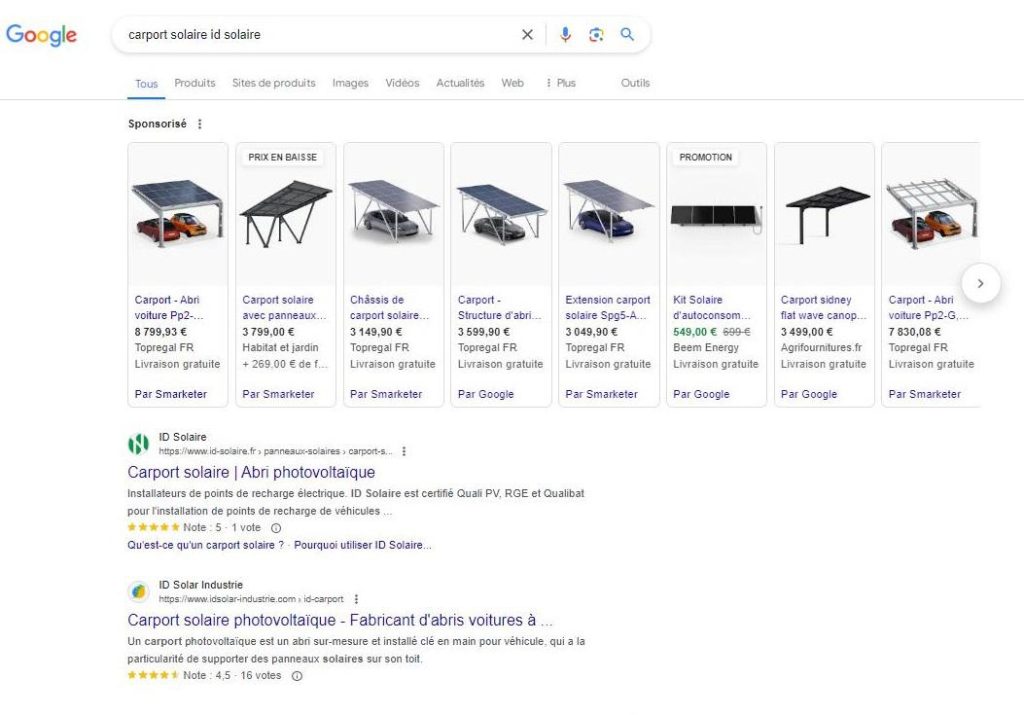Click 'Carport sidney flat wave canop...' title
The height and width of the screenshot is (715, 1024).
pos(824,308)
